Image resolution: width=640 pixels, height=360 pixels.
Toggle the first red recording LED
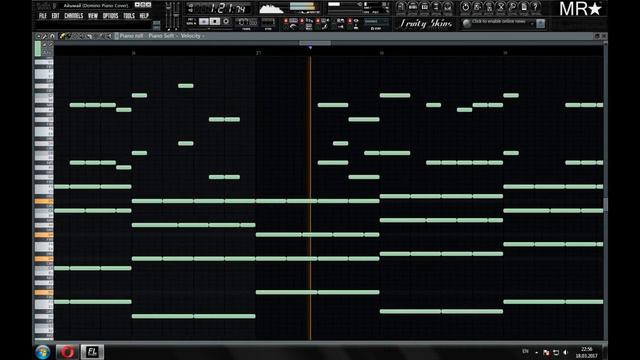(x=286, y=21)
